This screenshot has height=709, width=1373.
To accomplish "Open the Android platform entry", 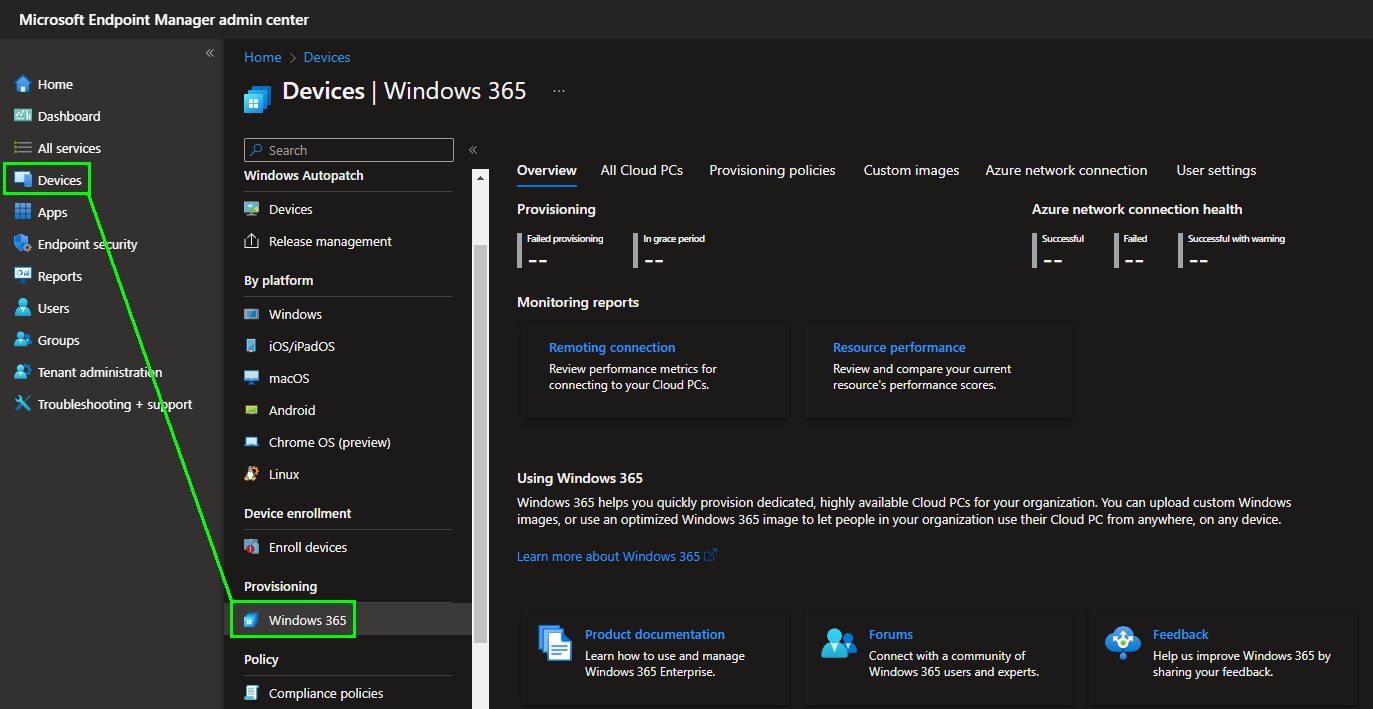I will pos(291,410).
